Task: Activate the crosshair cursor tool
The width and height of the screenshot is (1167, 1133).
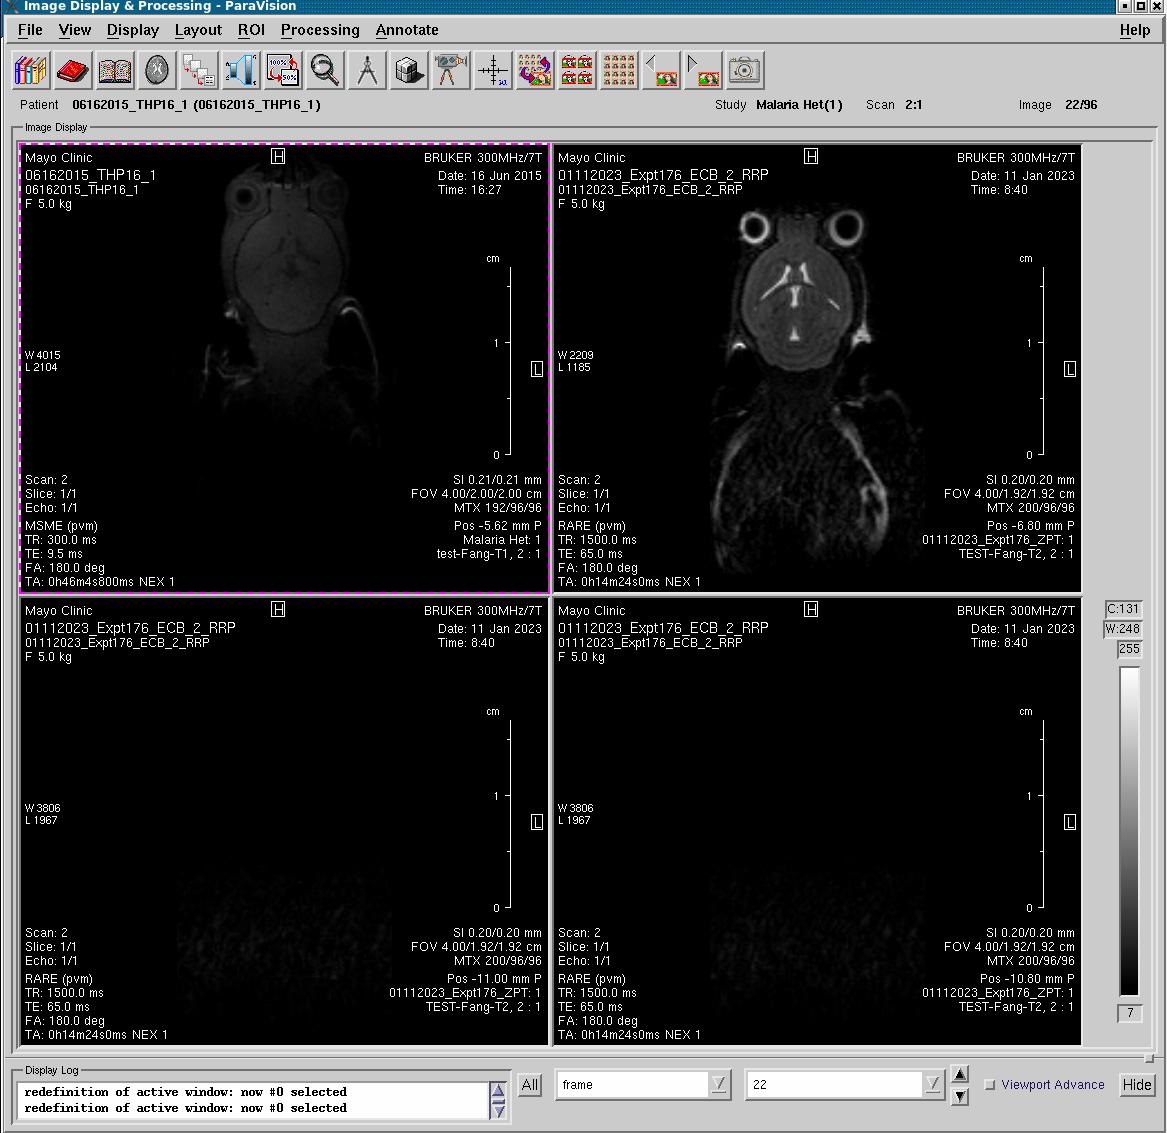Action: coord(493,70)
